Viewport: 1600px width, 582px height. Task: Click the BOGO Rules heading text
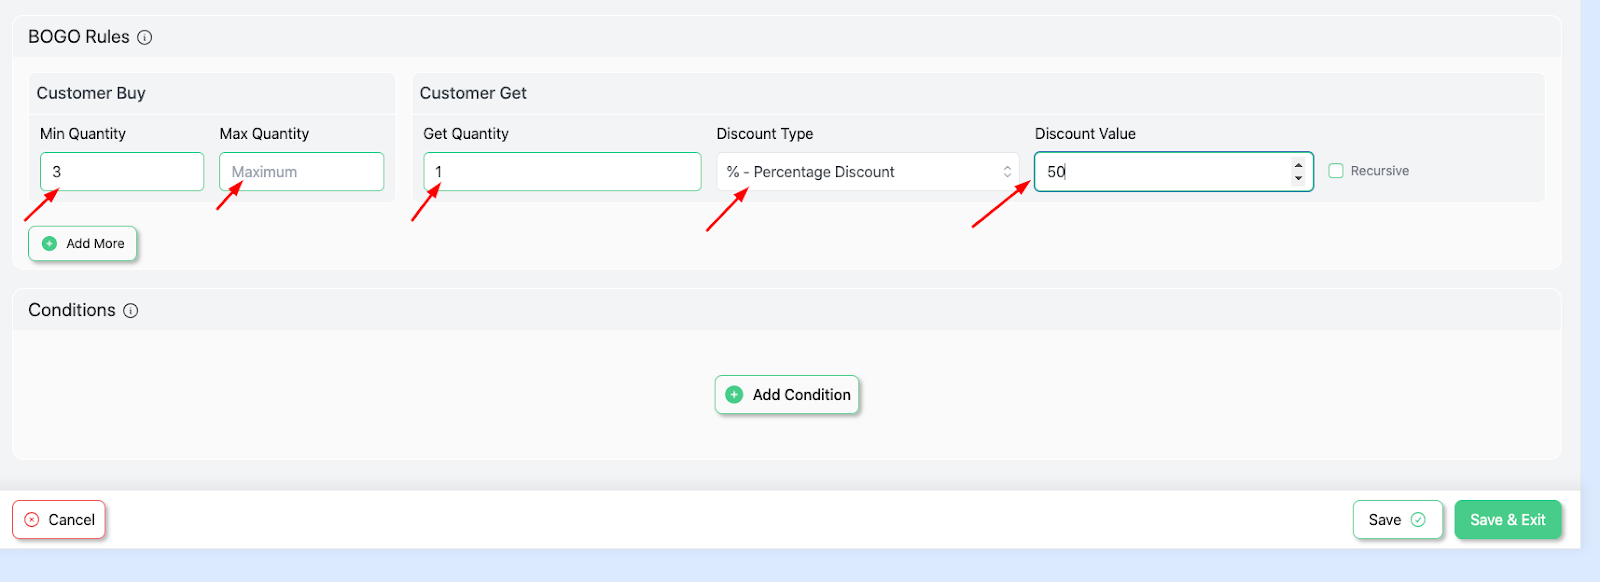click(x=79, y=37)
